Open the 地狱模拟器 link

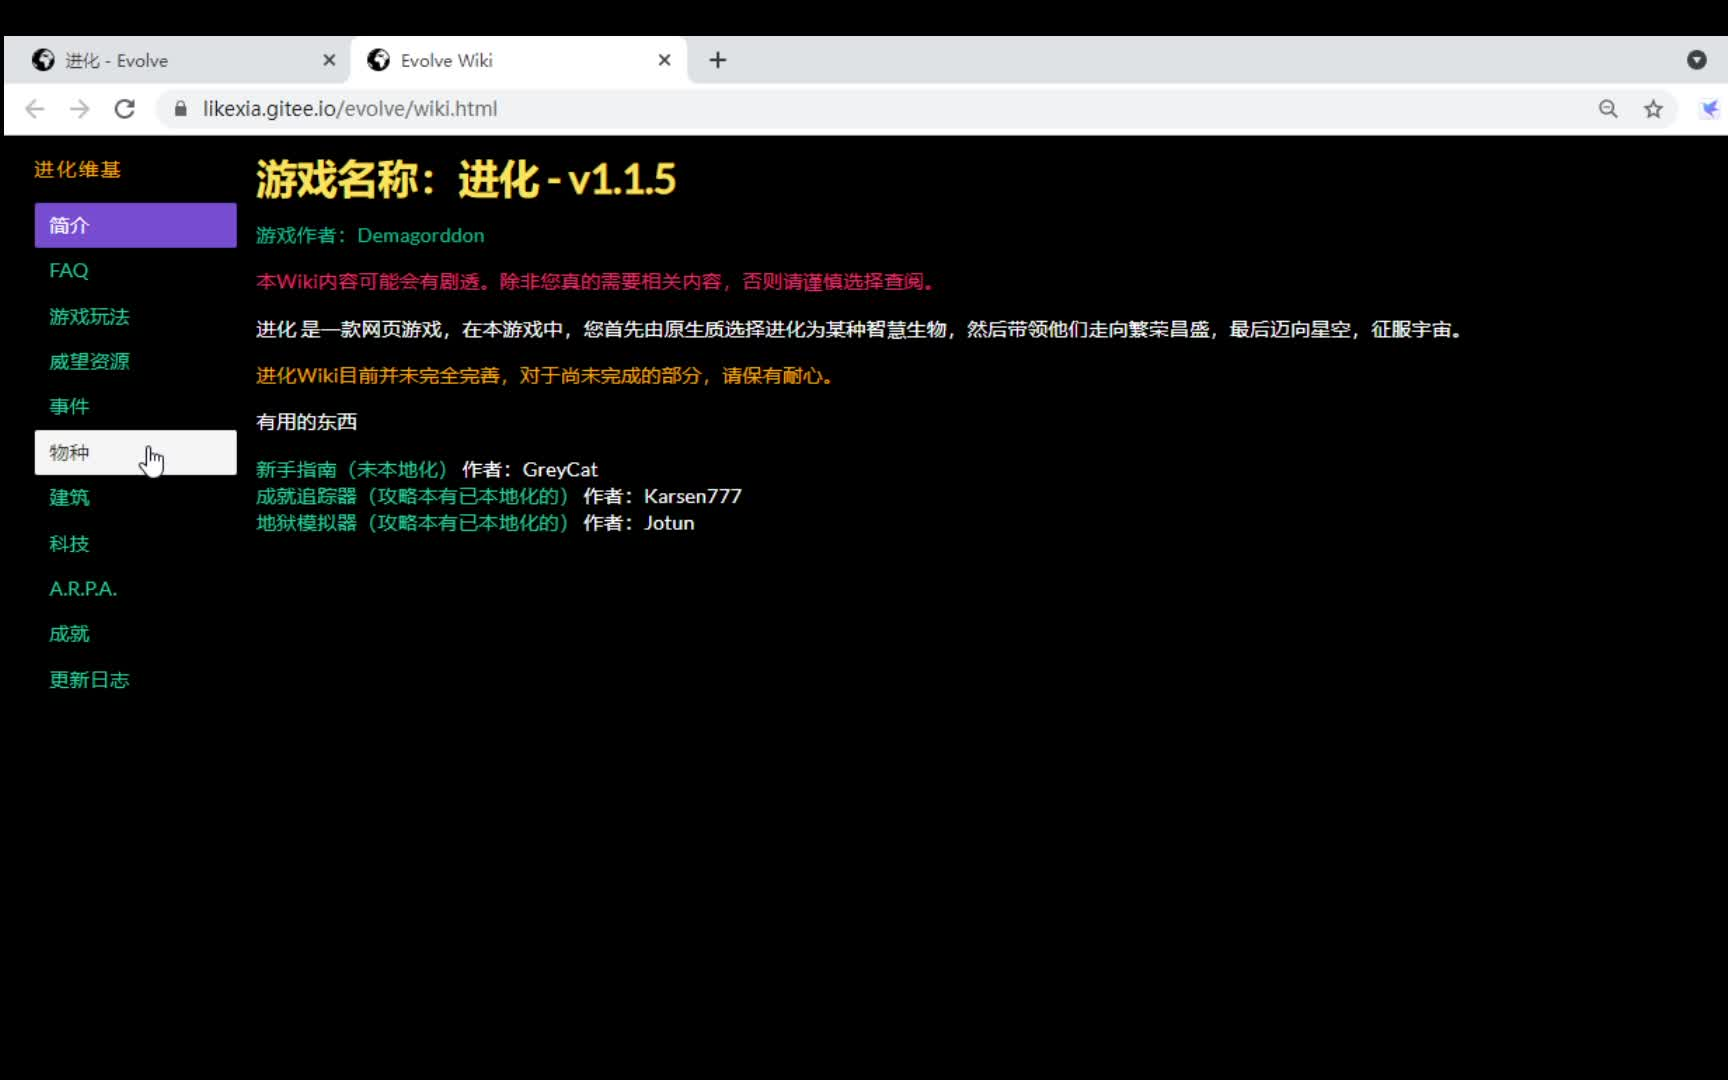(412, 523)
